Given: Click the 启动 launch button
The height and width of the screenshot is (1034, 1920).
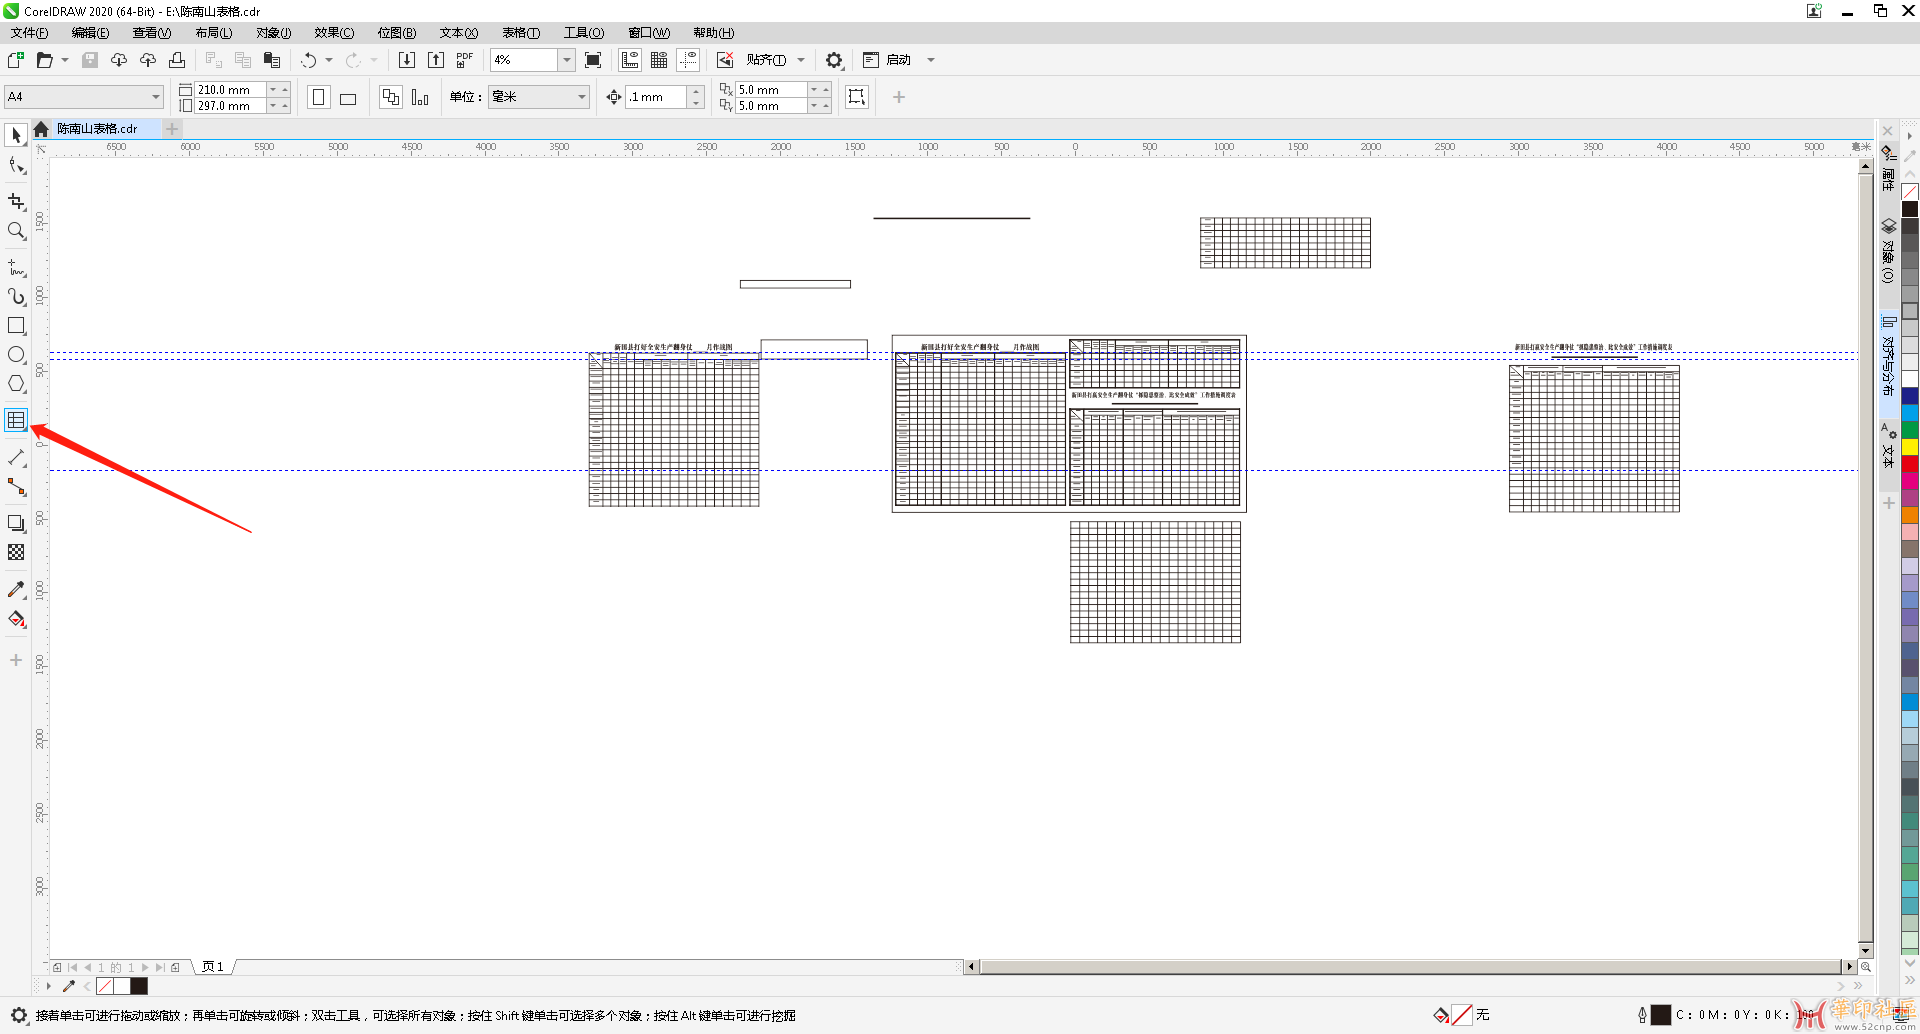Looking at the screenshot, I should pos(898,60).
